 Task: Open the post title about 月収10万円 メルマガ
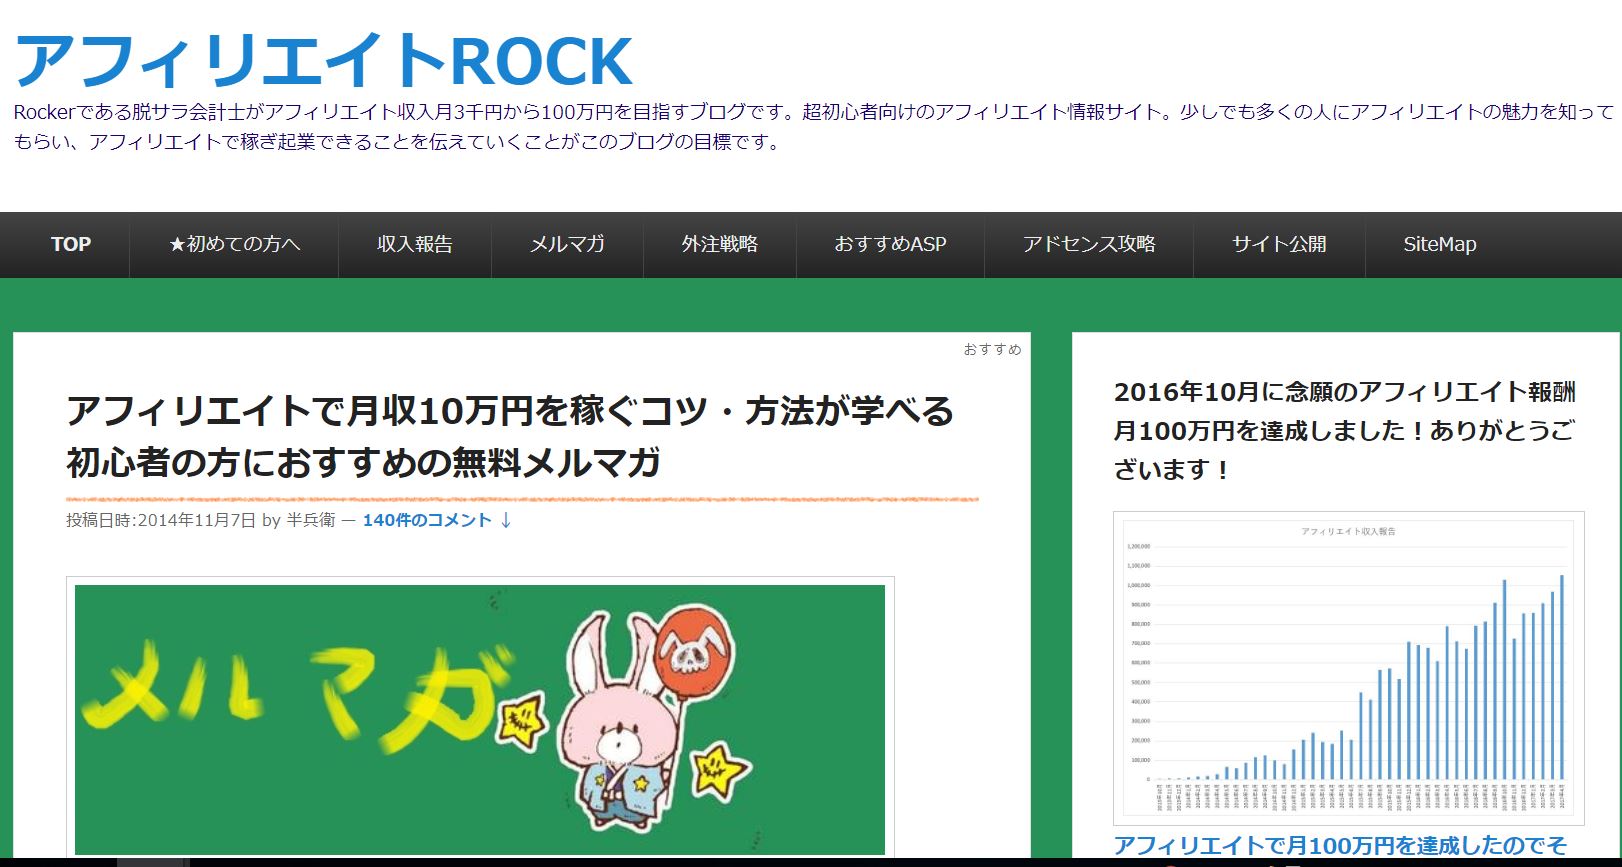click(510, 436)
